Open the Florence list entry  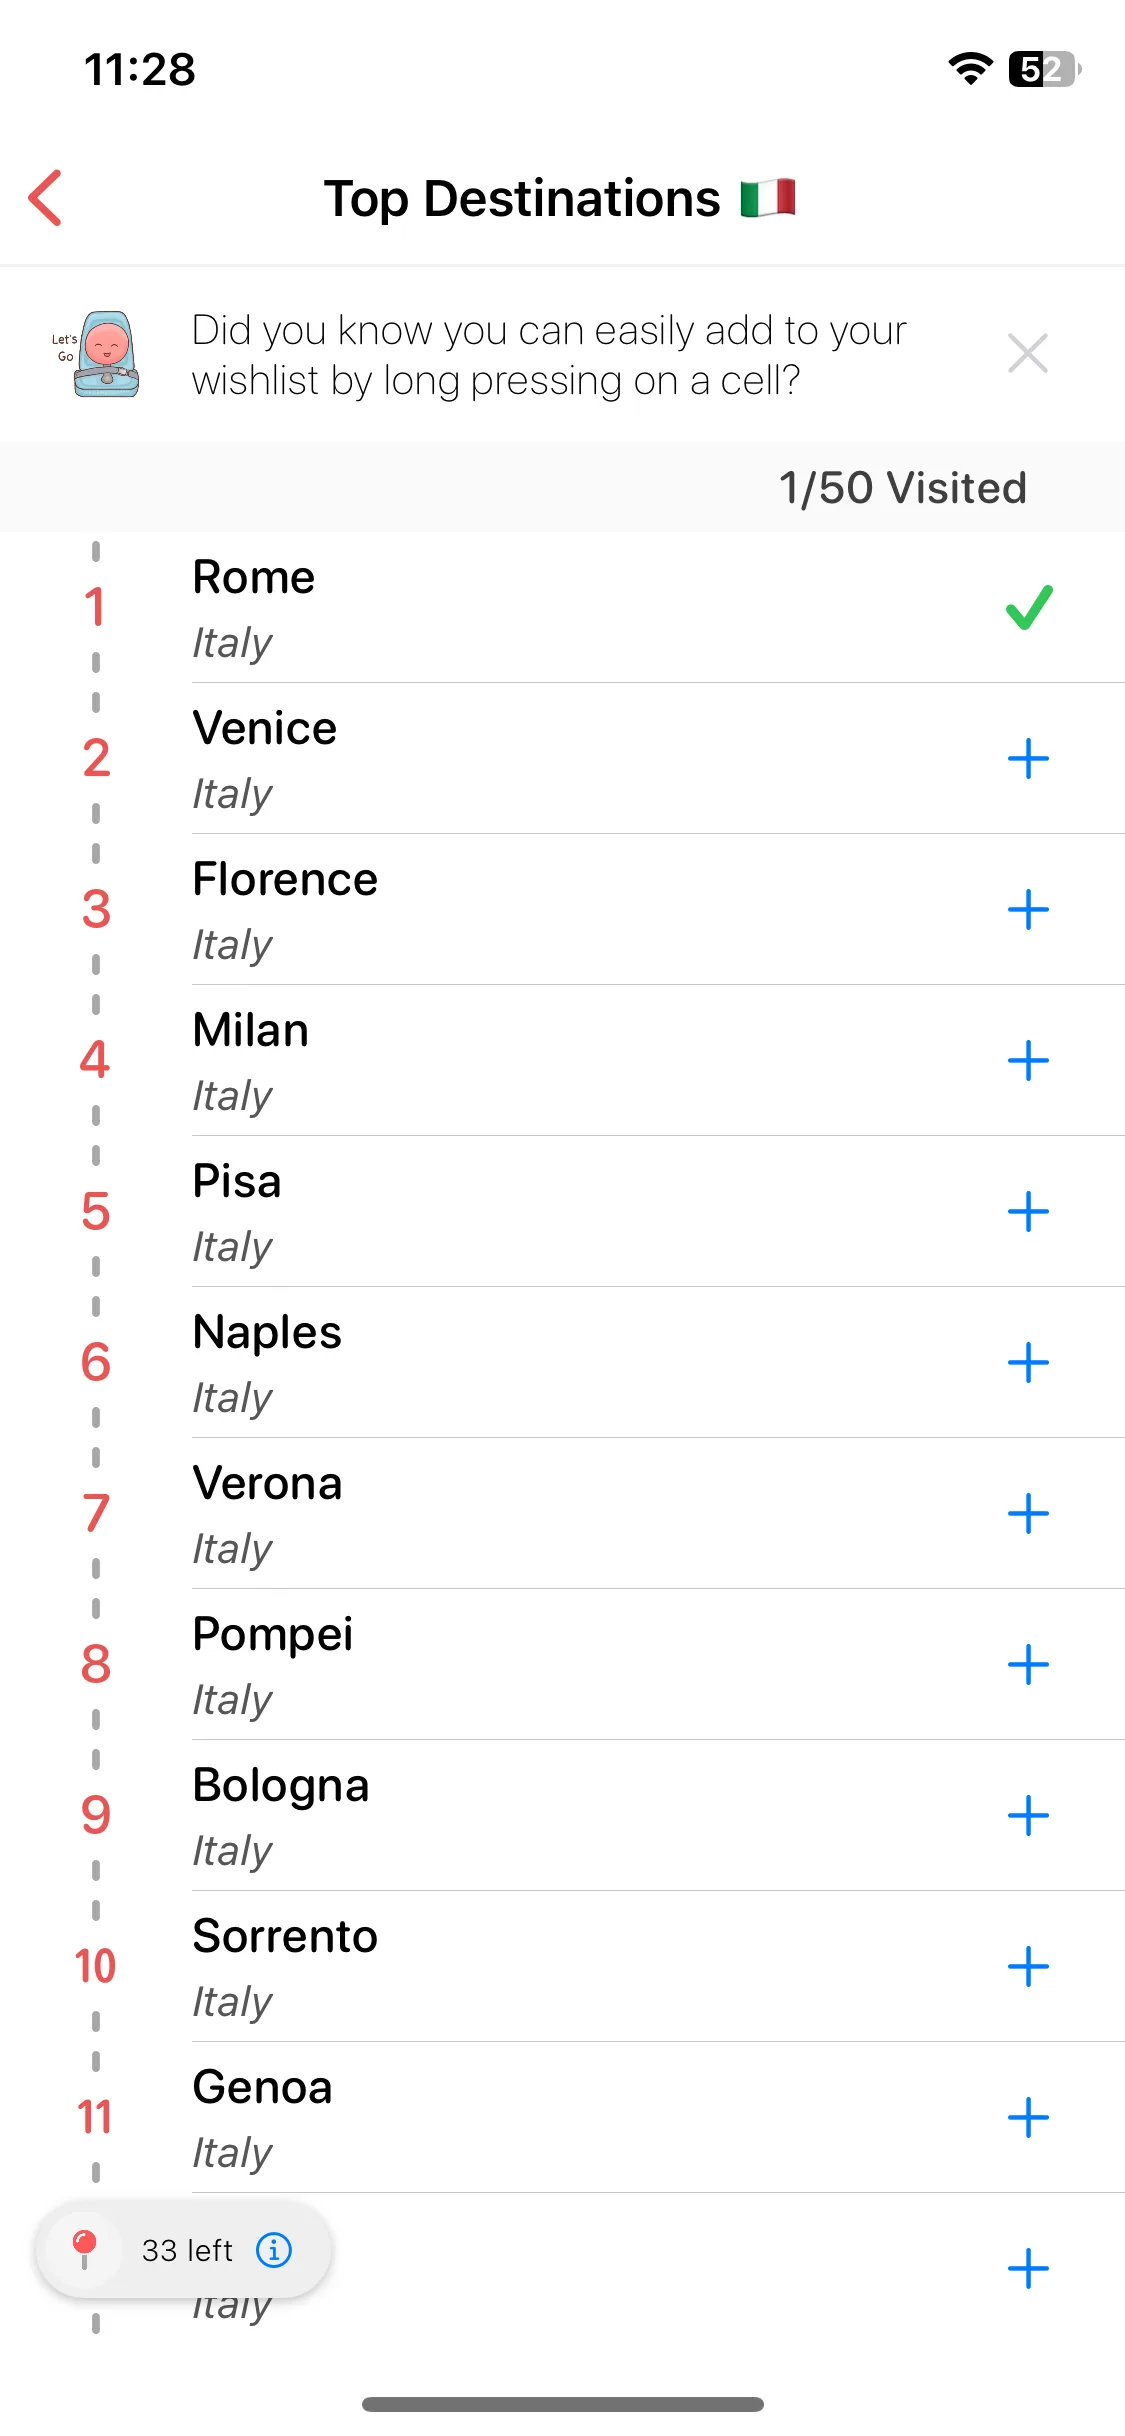(x=562, y=909)
